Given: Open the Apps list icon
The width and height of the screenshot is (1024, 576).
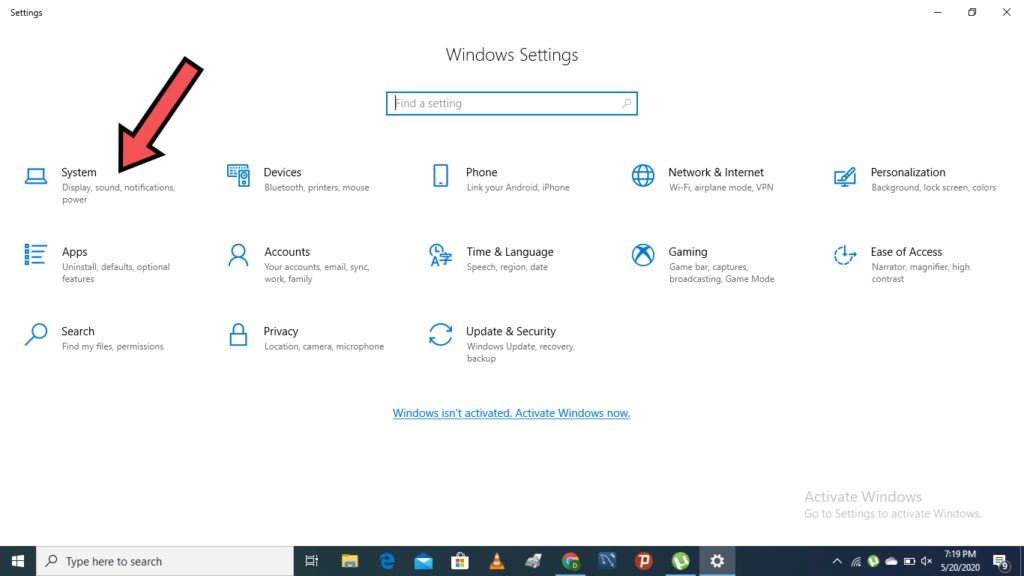Looking at the screenshot, I should tap(36, 255).
